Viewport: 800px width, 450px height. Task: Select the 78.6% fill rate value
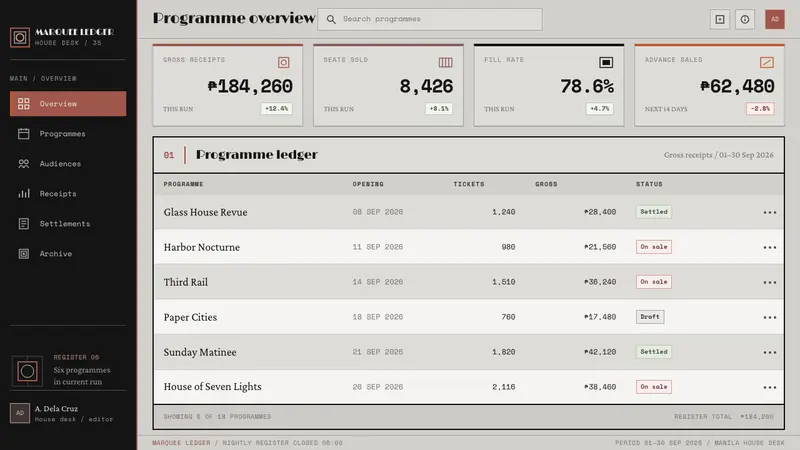click(587, 86)
